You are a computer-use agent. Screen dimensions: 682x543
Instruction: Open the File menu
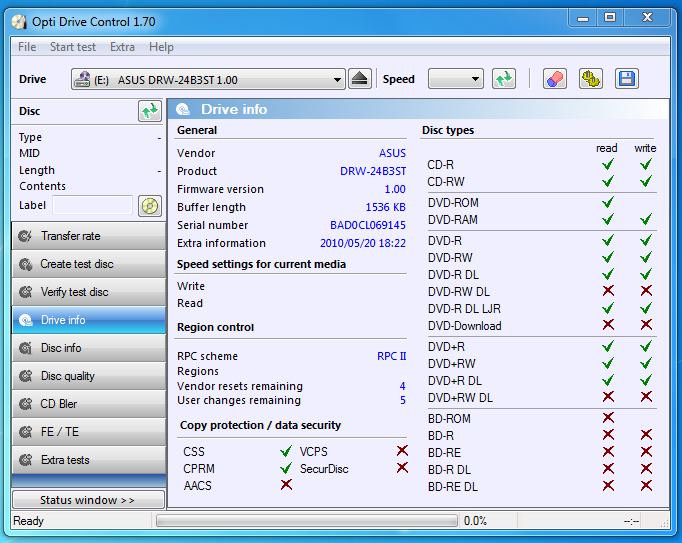(27, 47)
